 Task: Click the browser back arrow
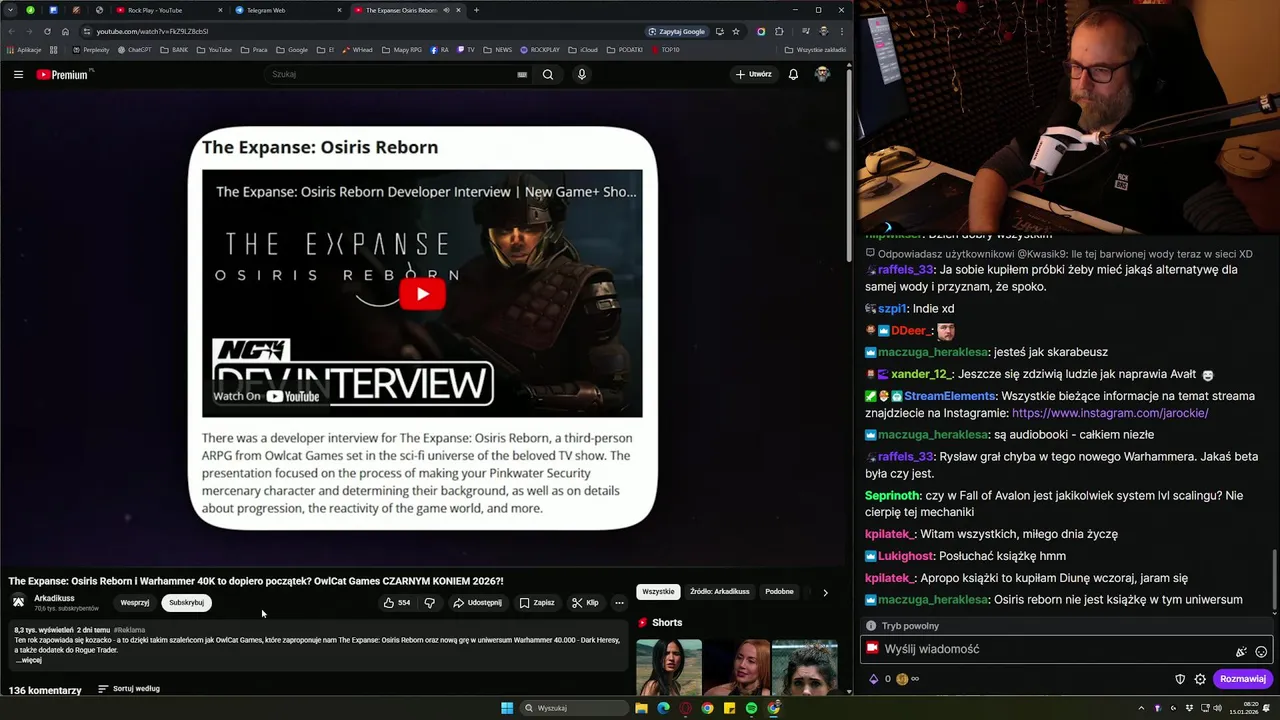pyautogui.click(x=12, y=31)
